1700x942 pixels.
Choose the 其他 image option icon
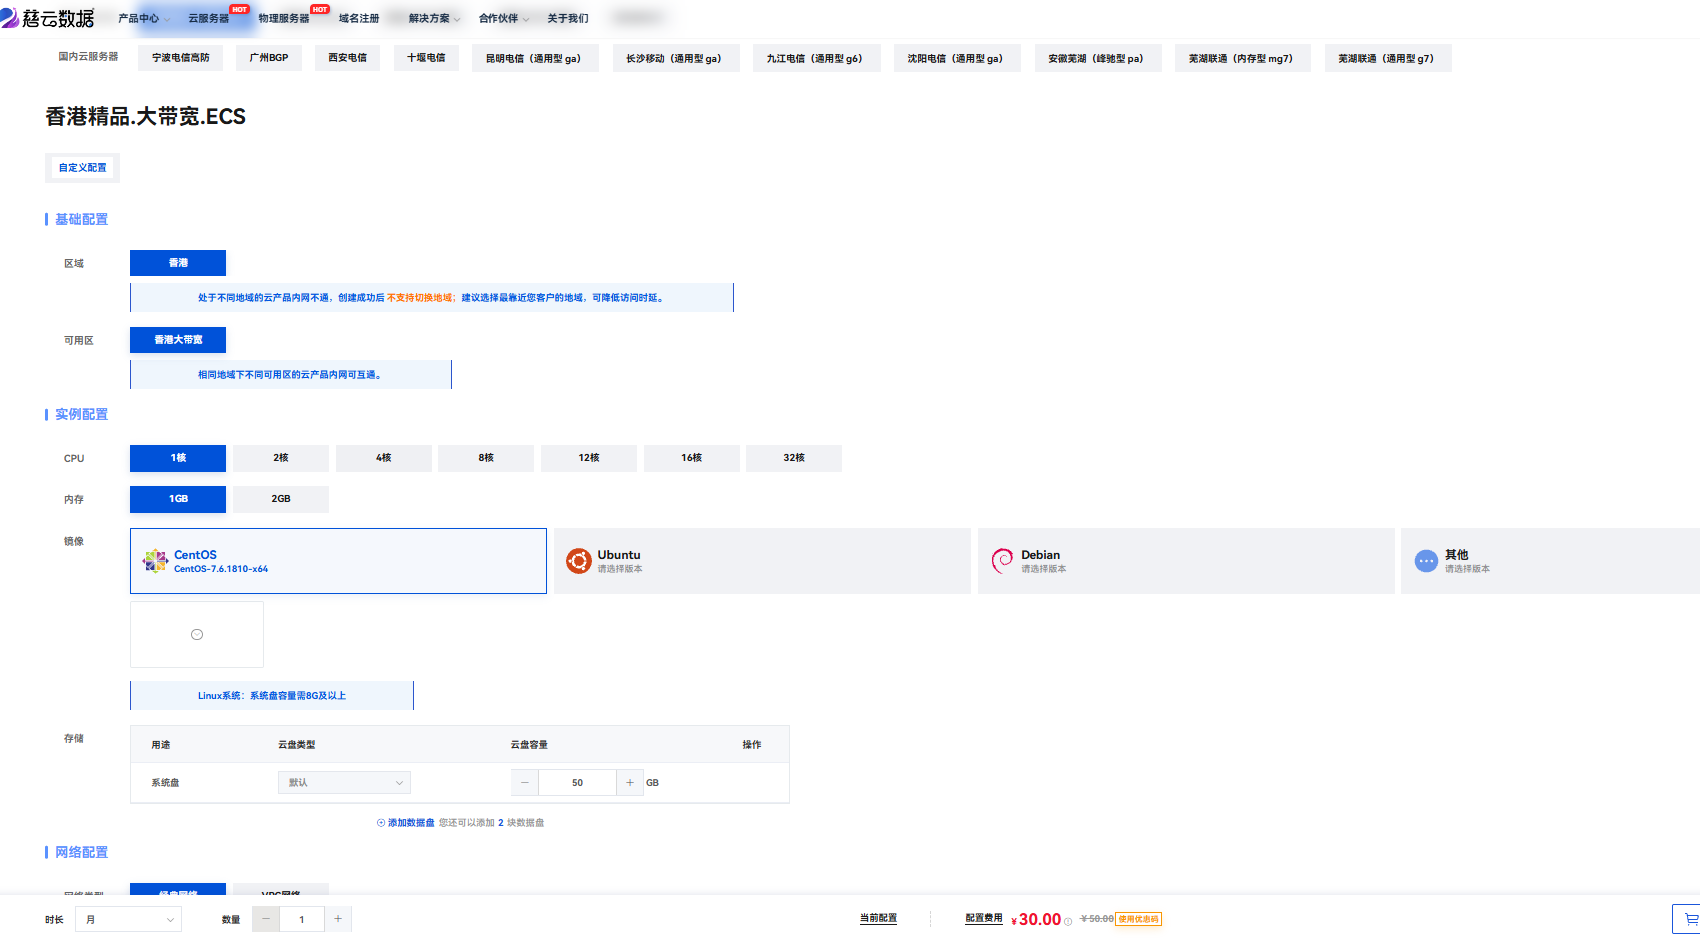point(1426,561)
